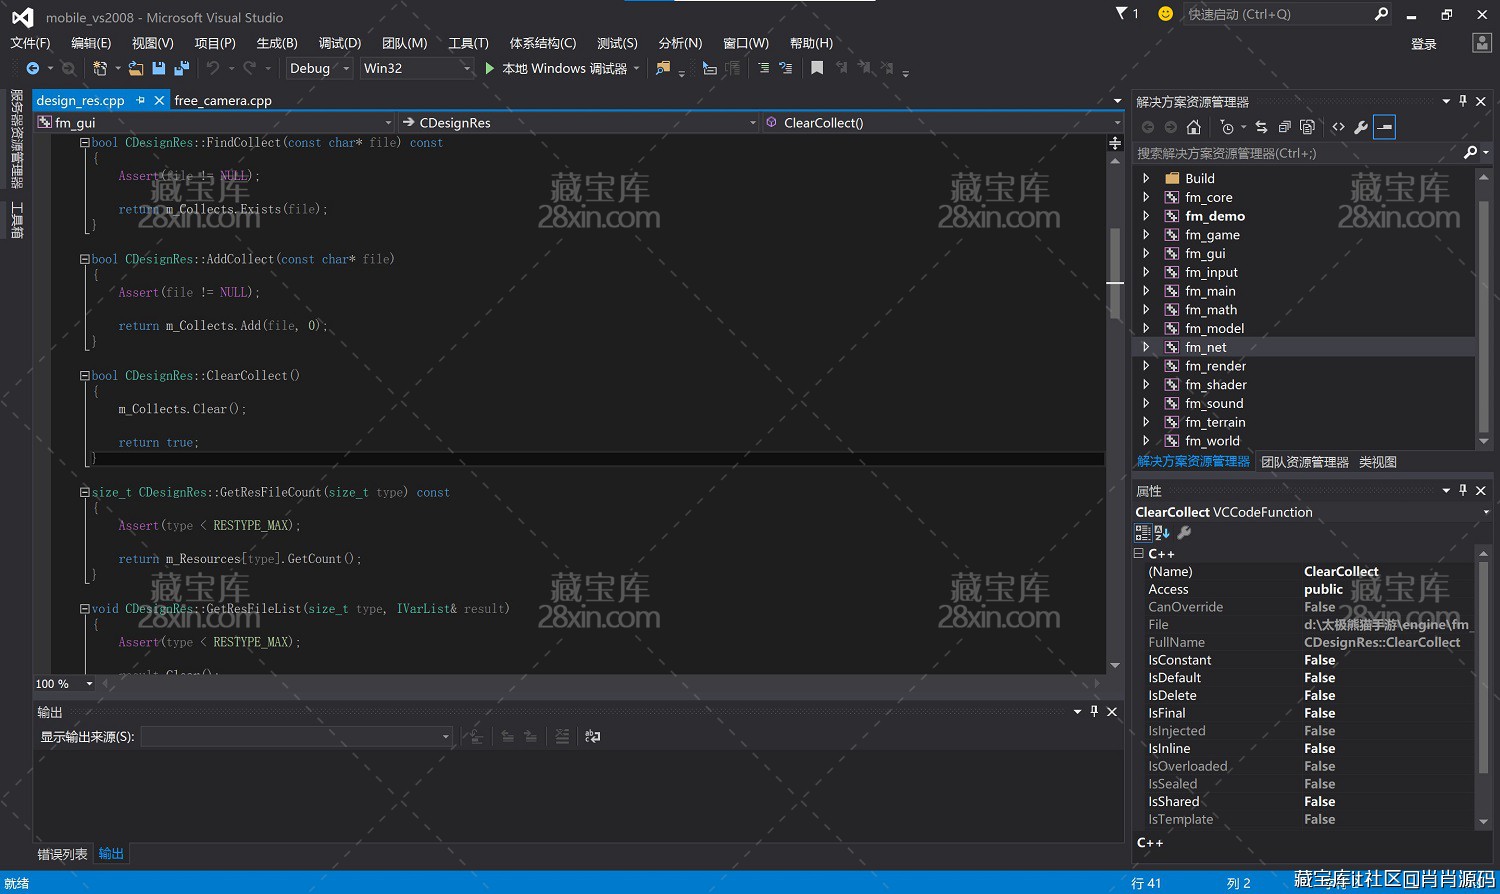
Task: Save the current file with the floppy icon
Action: point(158,68)
